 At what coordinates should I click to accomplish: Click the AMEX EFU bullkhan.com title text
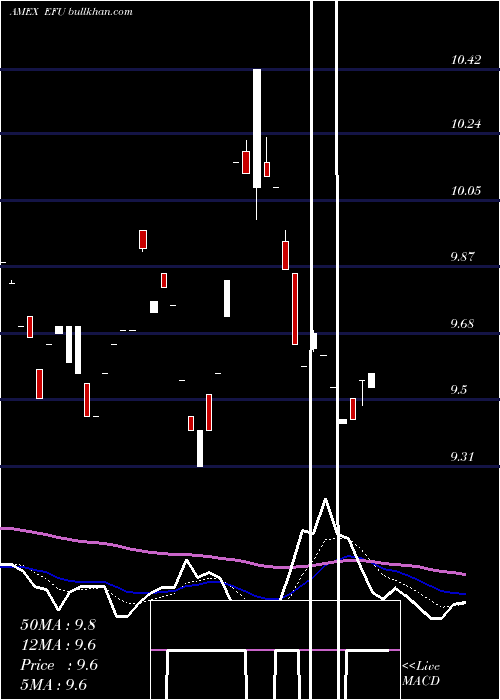[71, 12]
